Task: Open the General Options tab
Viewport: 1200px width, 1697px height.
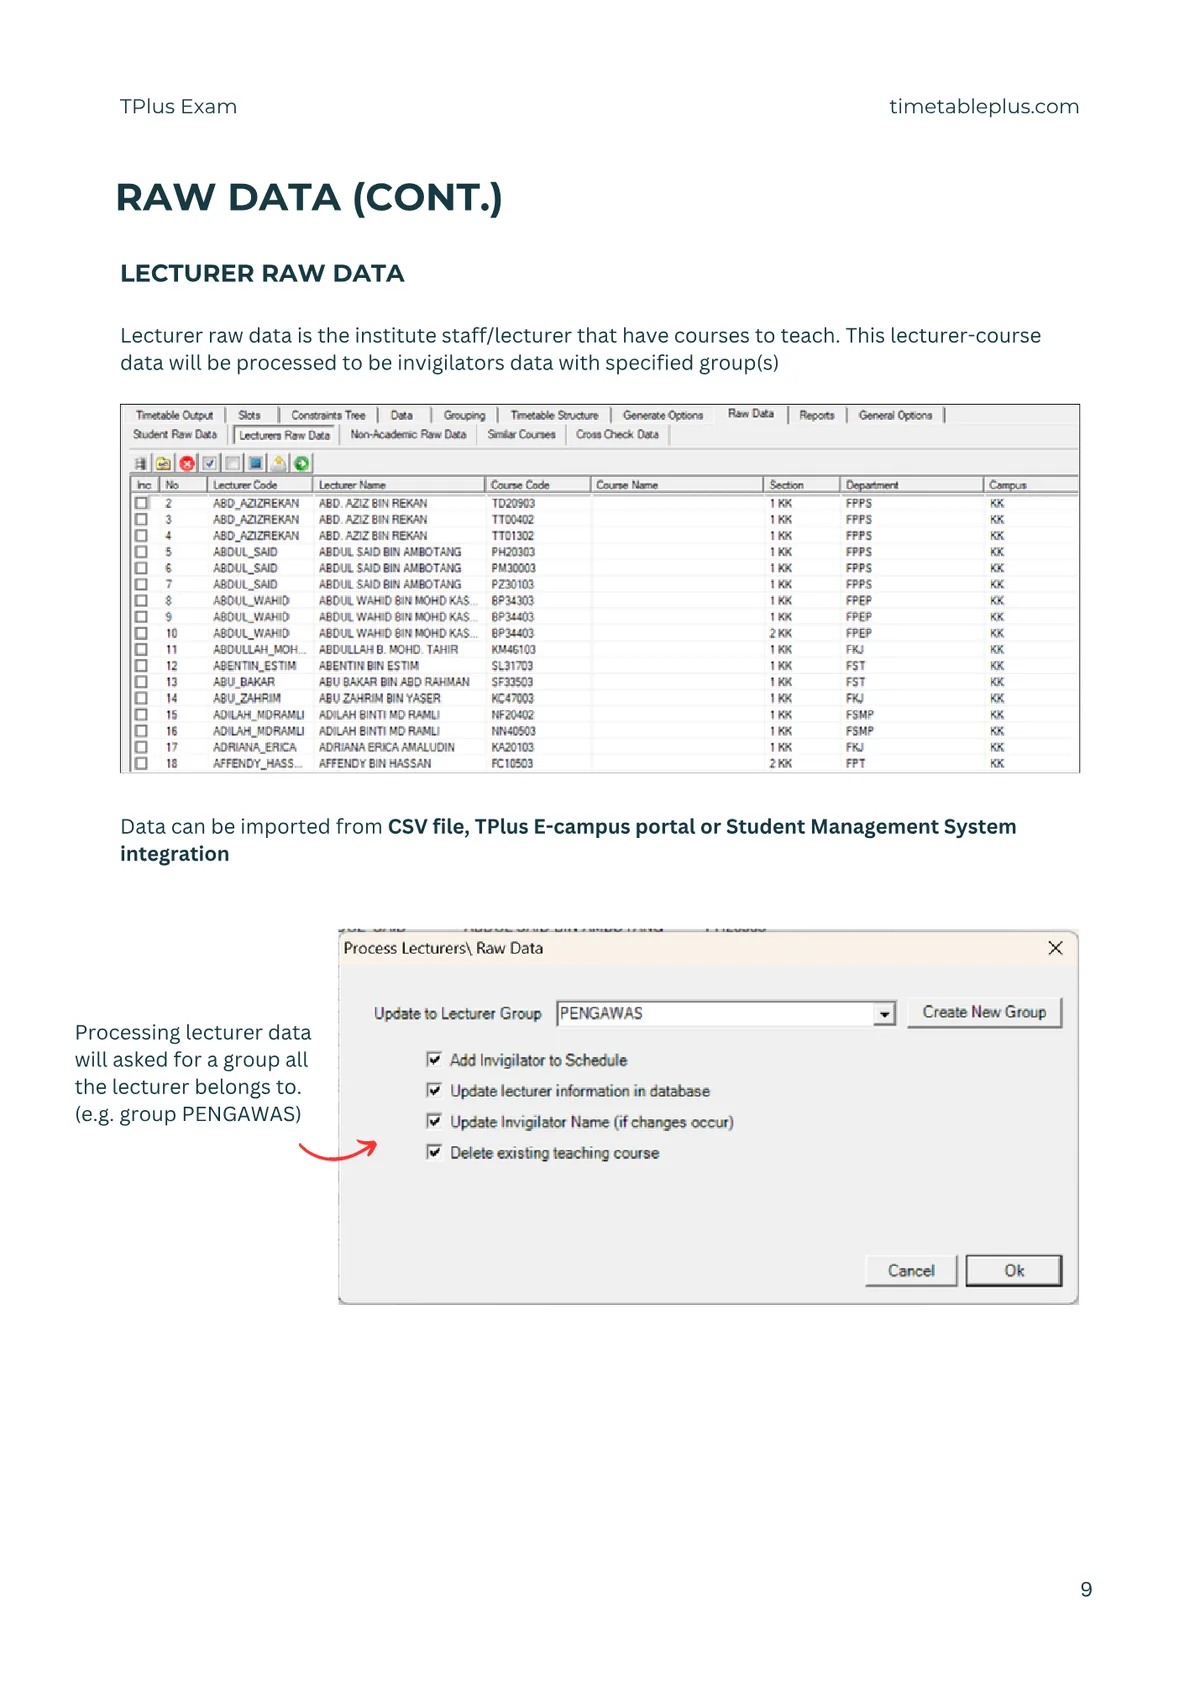Action: (895, 415)
